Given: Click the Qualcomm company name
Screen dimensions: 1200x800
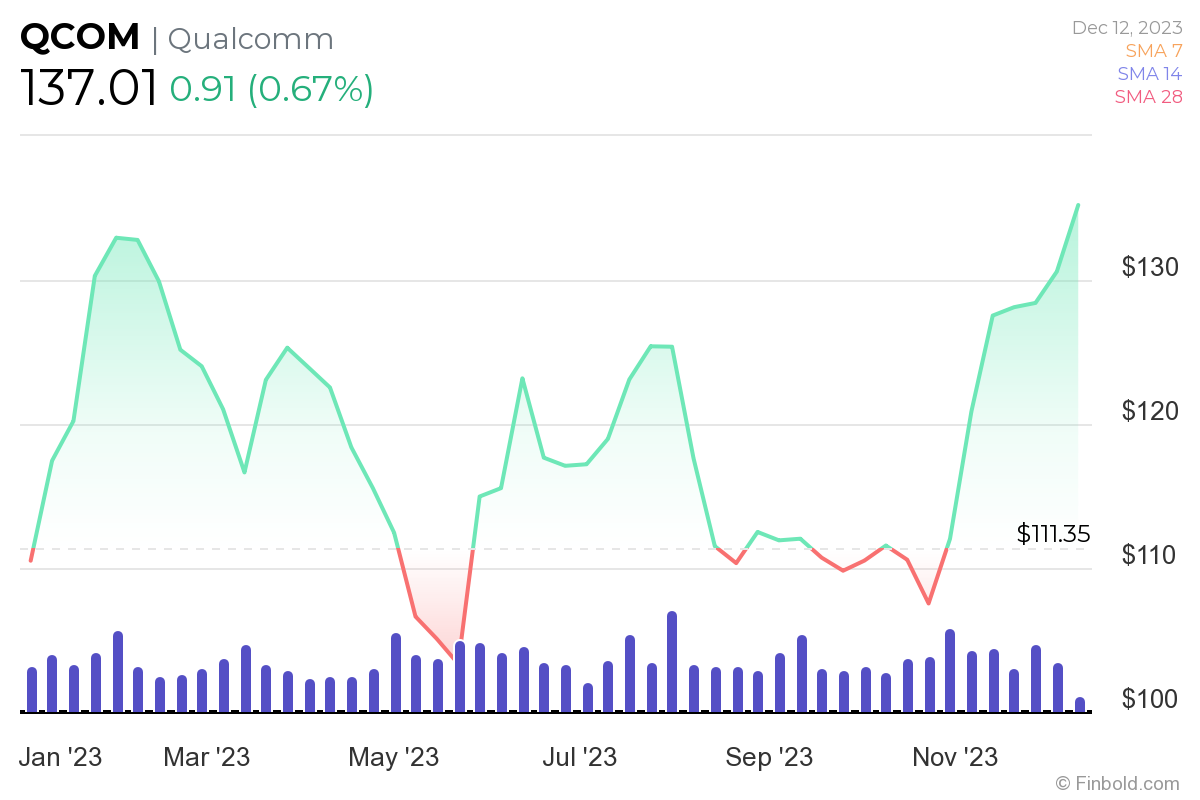Looking at the screenshot, I should pyautogui.click(x=250, y=39).
